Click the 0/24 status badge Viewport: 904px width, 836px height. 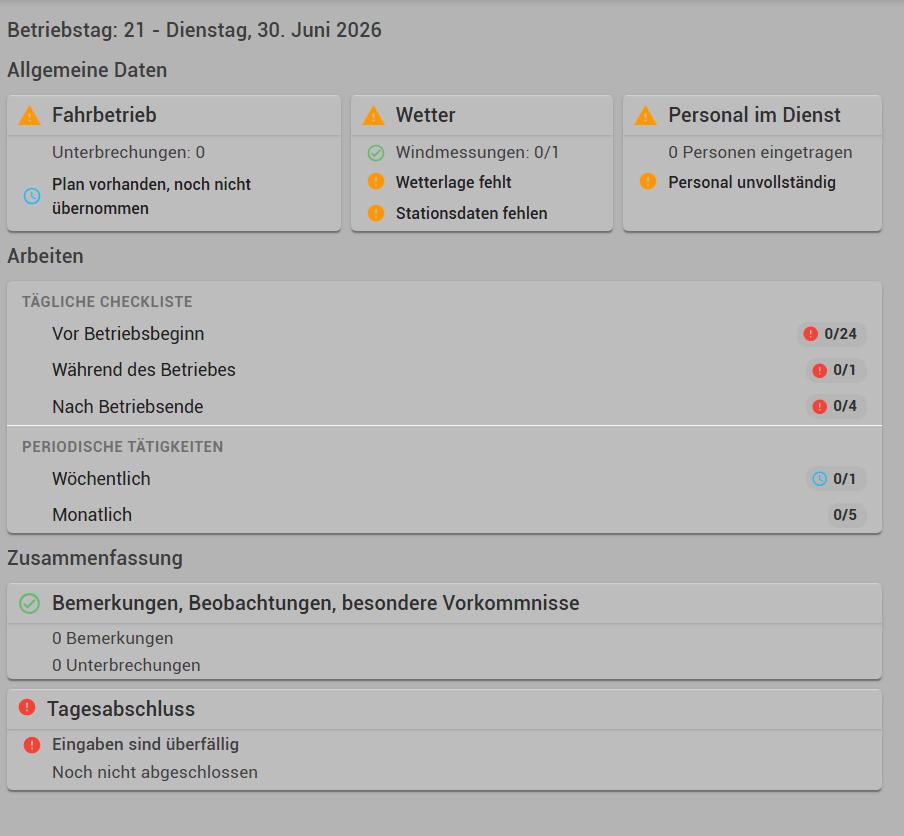point(831,334)
